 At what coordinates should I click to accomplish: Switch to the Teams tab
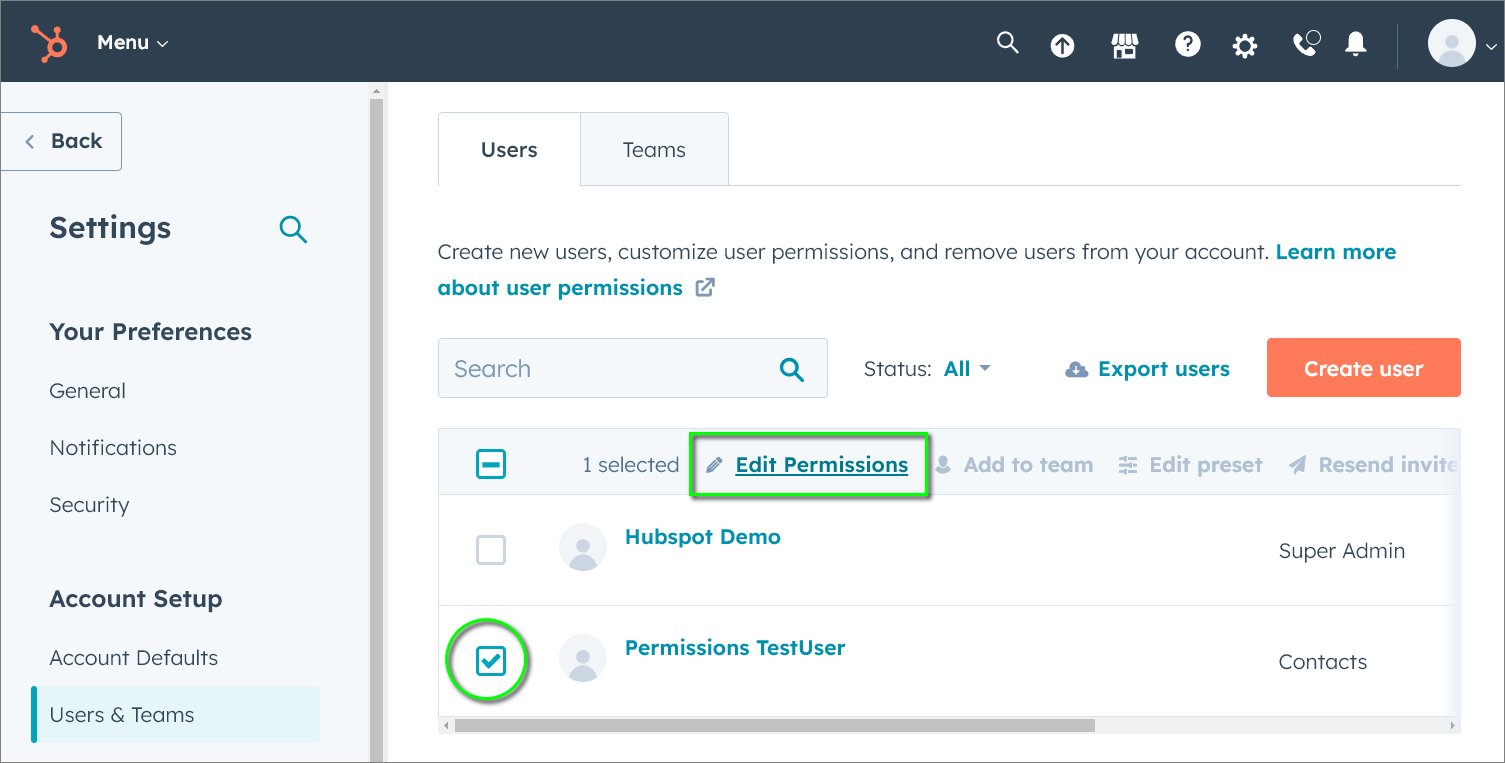(x=654, y=150)
